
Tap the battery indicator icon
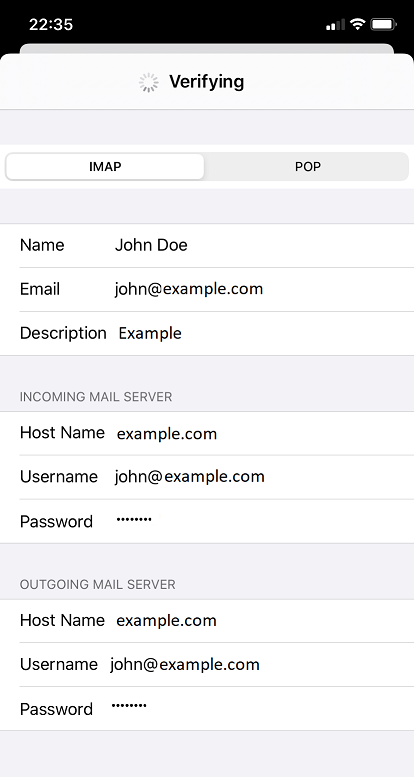pyautogui.click(x=383, y=24)
